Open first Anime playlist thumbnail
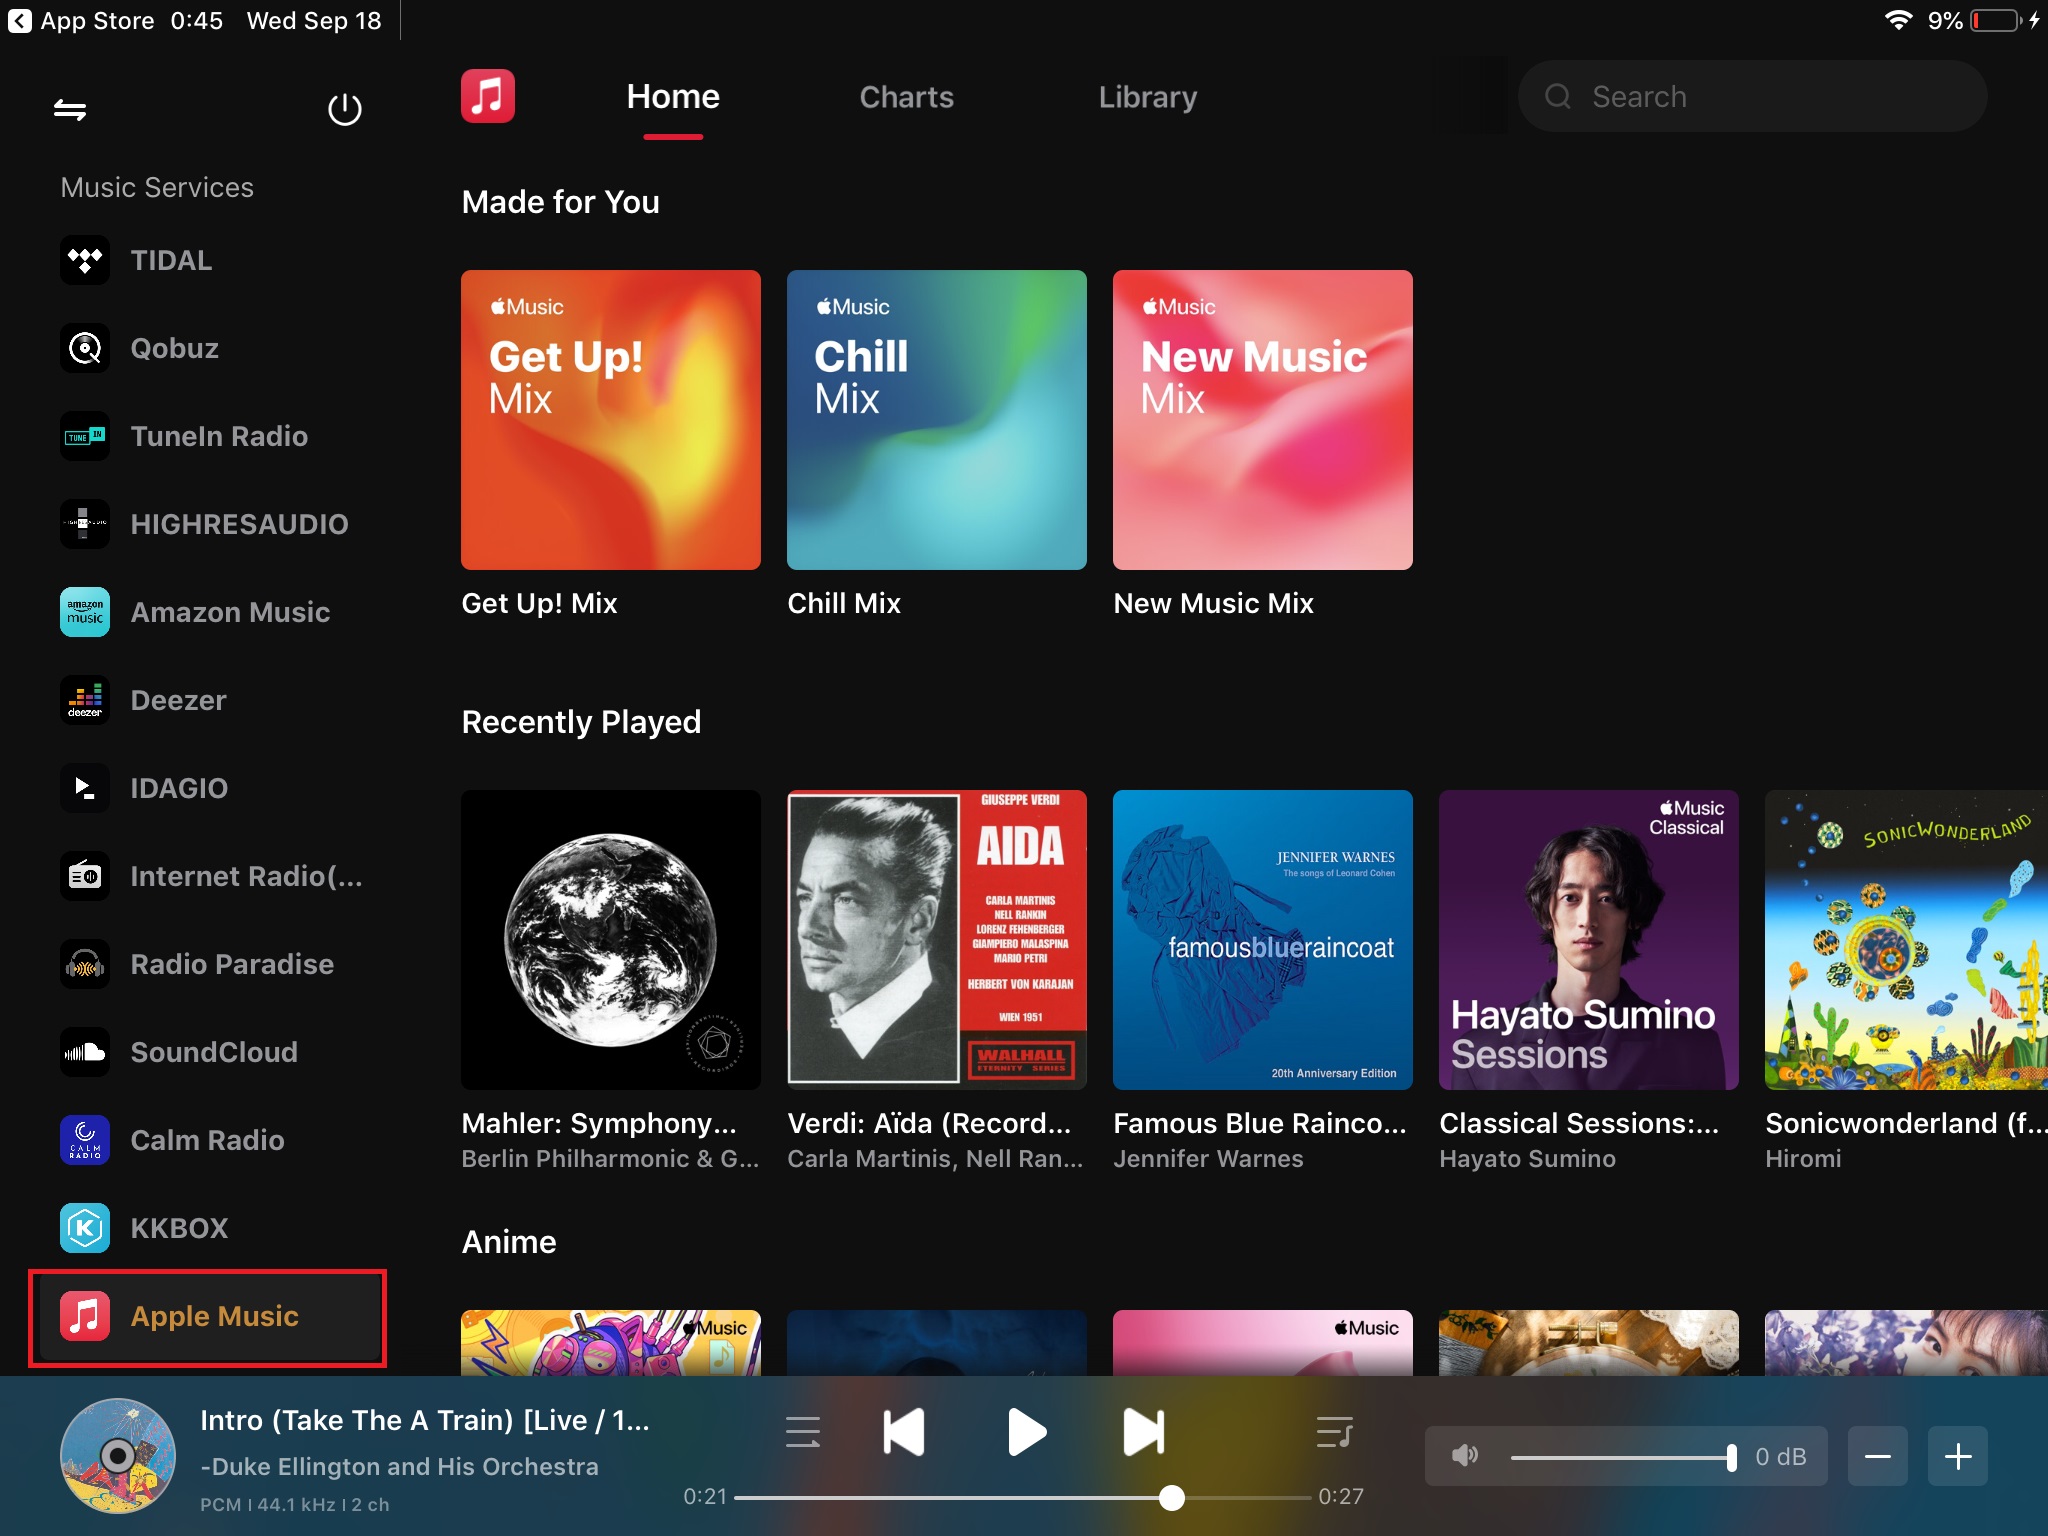The image size is (2048, 1536). pyautogui.click(x=611, y=1343)
